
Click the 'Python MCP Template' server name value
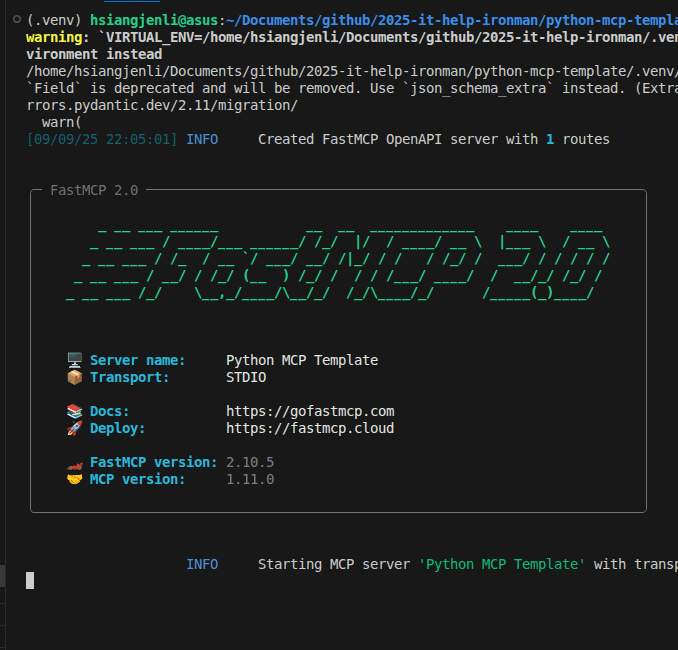pos(302,360)
